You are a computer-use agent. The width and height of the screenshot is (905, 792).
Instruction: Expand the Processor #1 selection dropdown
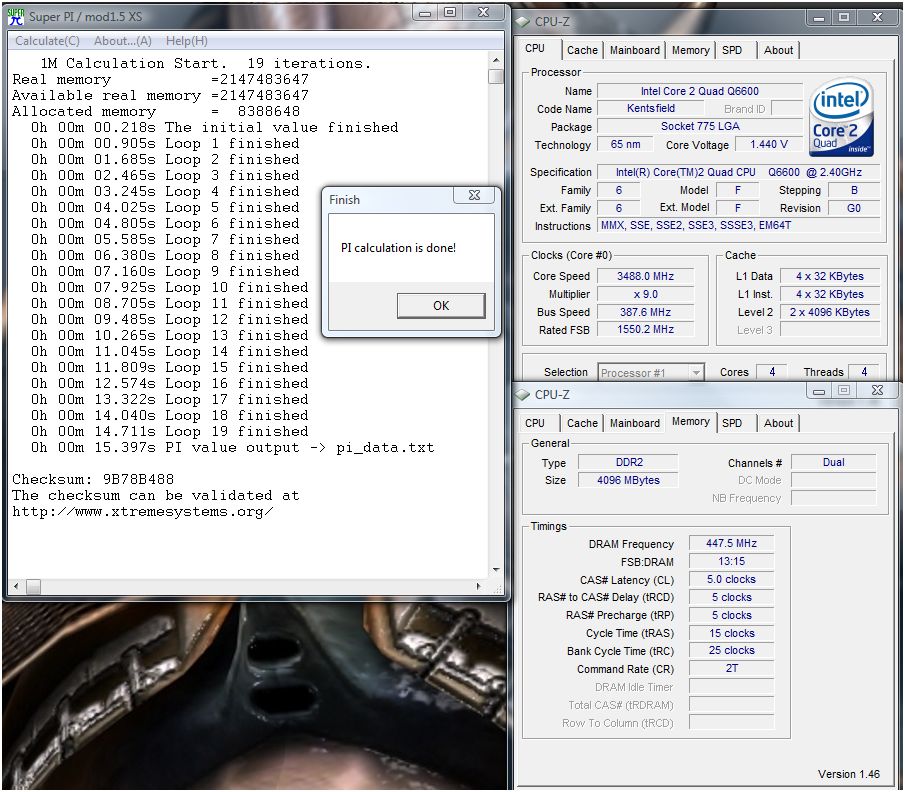click(x=697, y=373)
